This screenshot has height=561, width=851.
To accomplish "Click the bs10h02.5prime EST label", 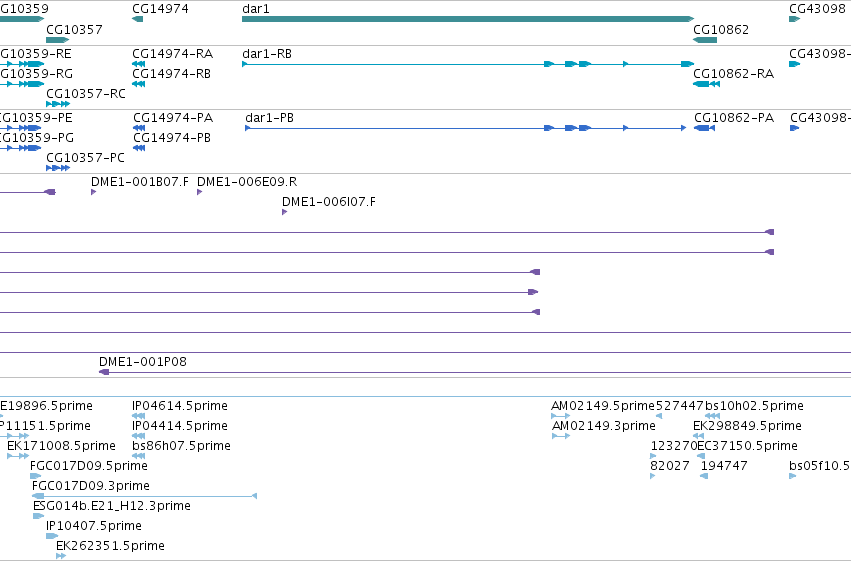I will [754, 406].
